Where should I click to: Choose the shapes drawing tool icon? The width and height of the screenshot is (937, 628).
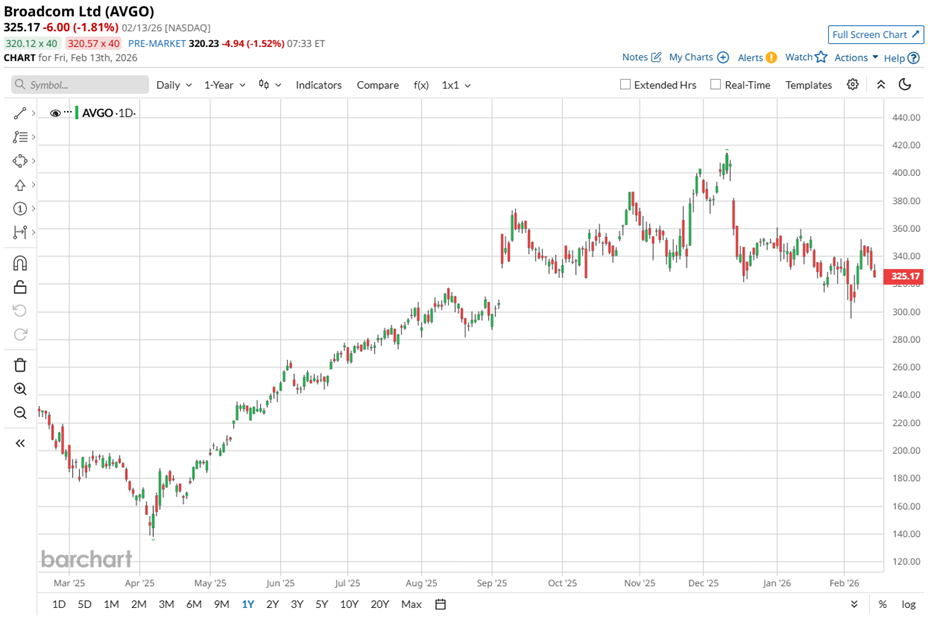(x=20, y=161)
